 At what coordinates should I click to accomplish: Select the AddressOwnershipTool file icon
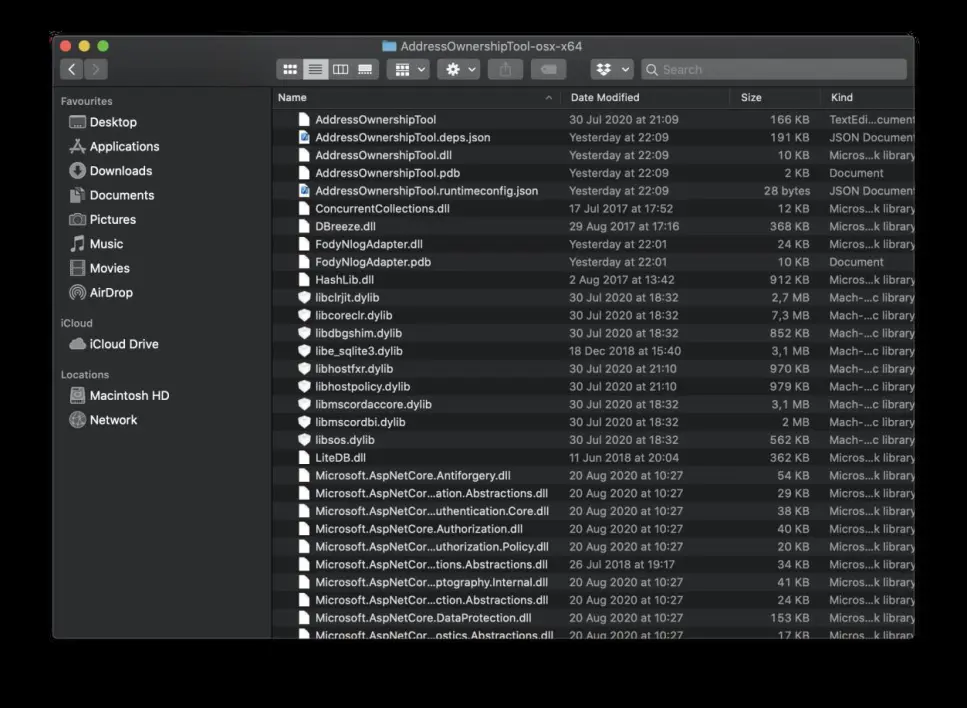304,120
